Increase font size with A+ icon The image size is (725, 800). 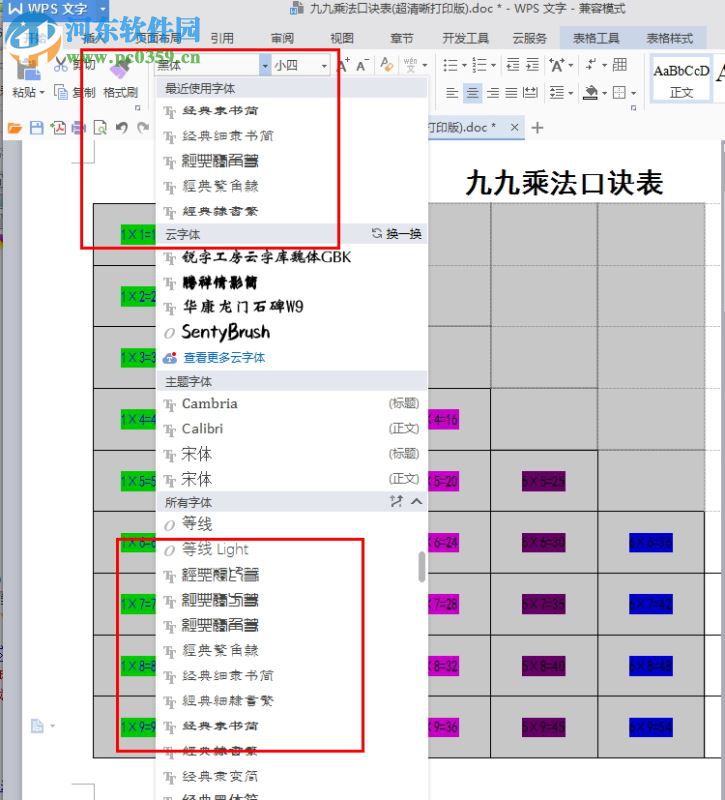pos(343,65)
